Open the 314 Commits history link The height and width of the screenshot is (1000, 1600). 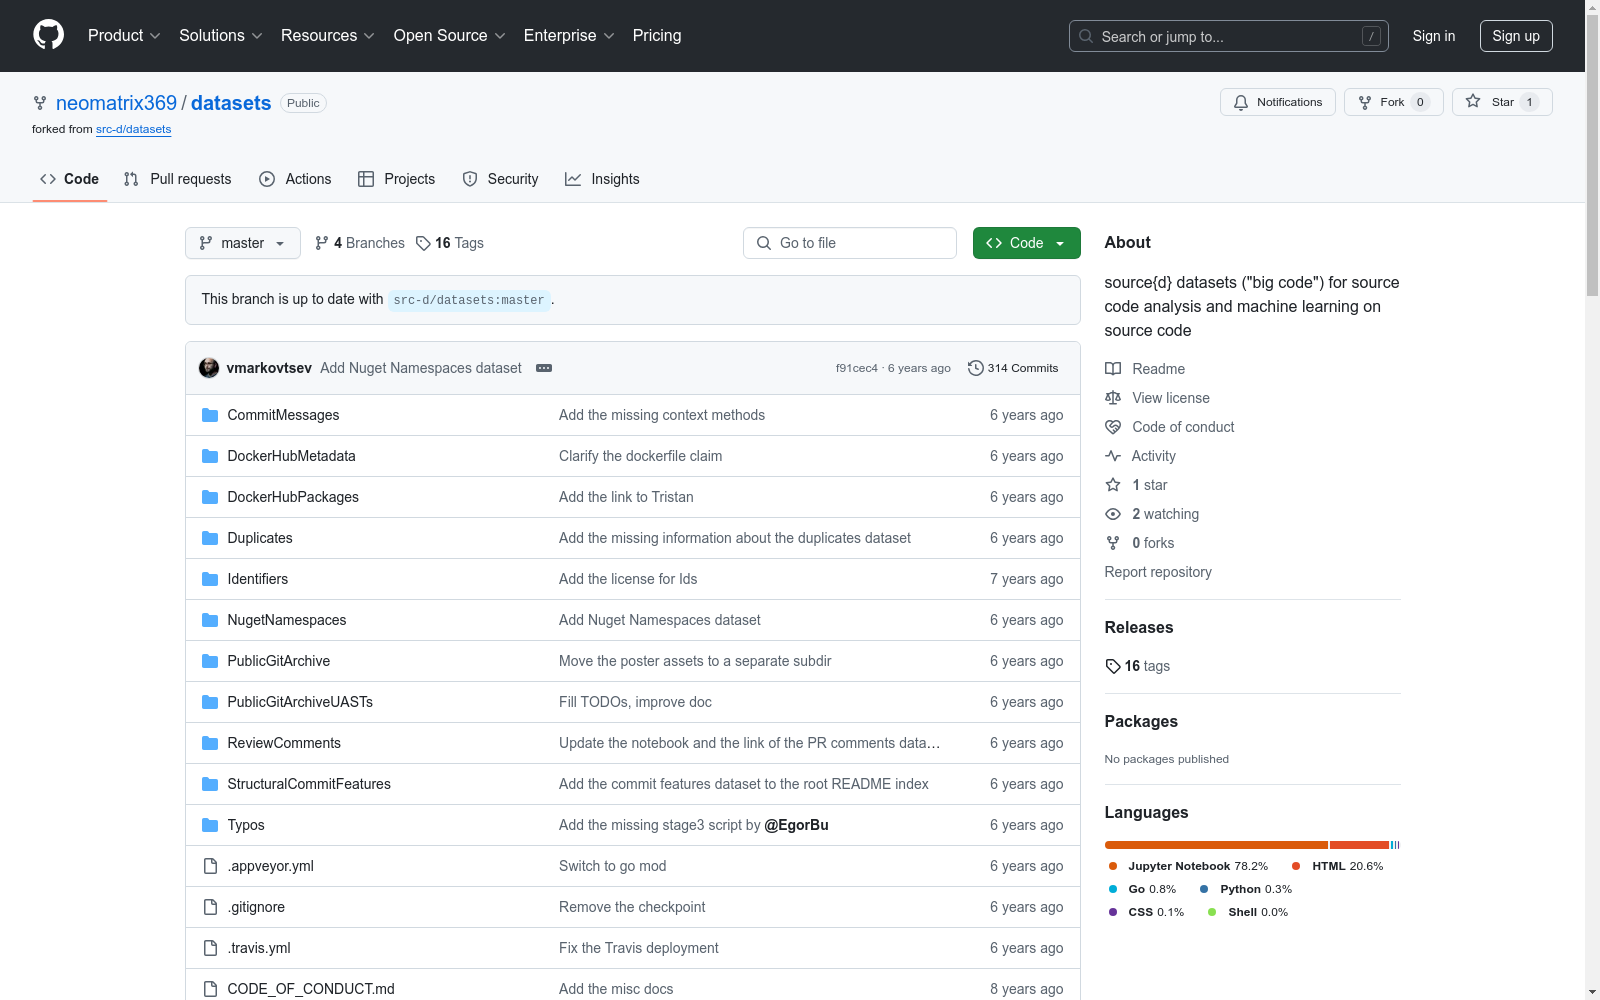(1013, 368)
